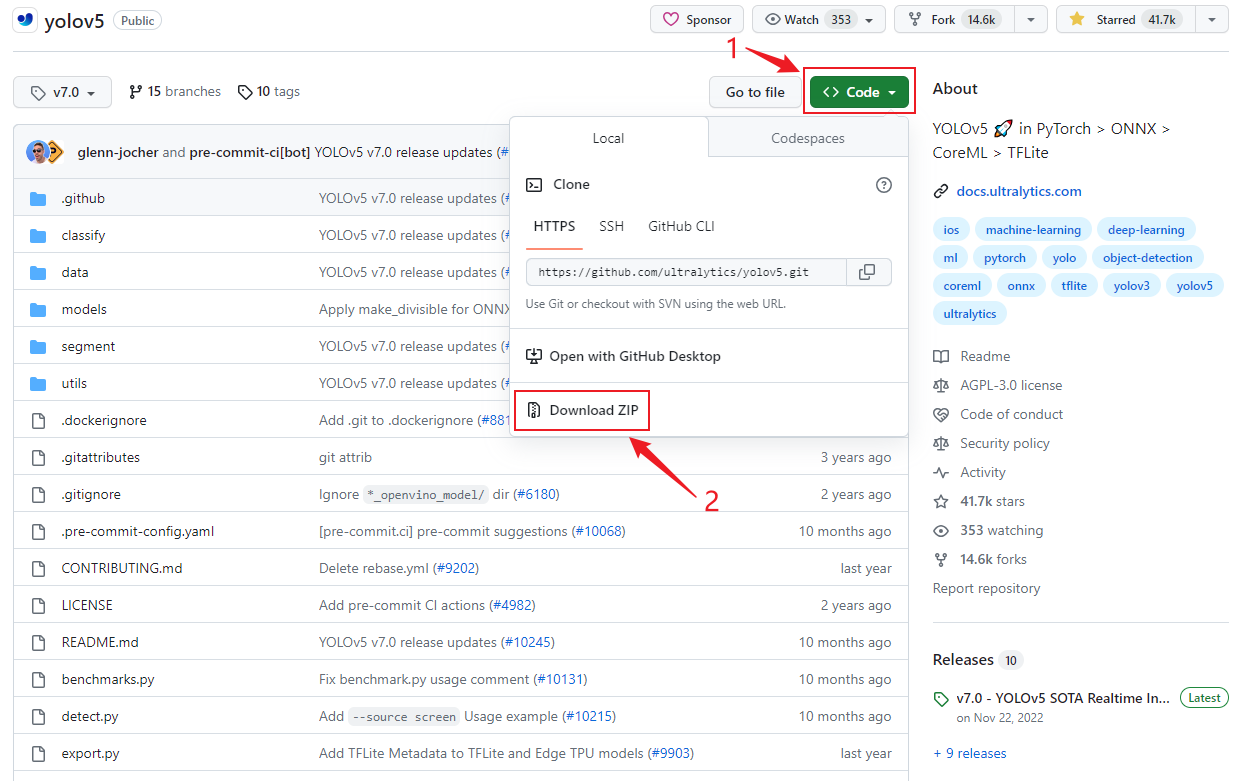1247x781 pixels.
Task: Select the HTTPS clone tab
Action: point(554,226)
